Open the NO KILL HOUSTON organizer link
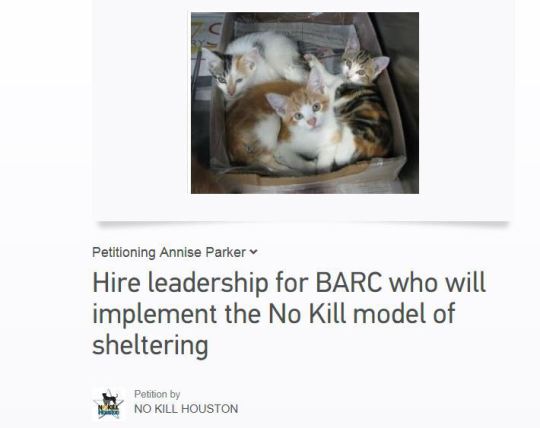 point(186,409)
